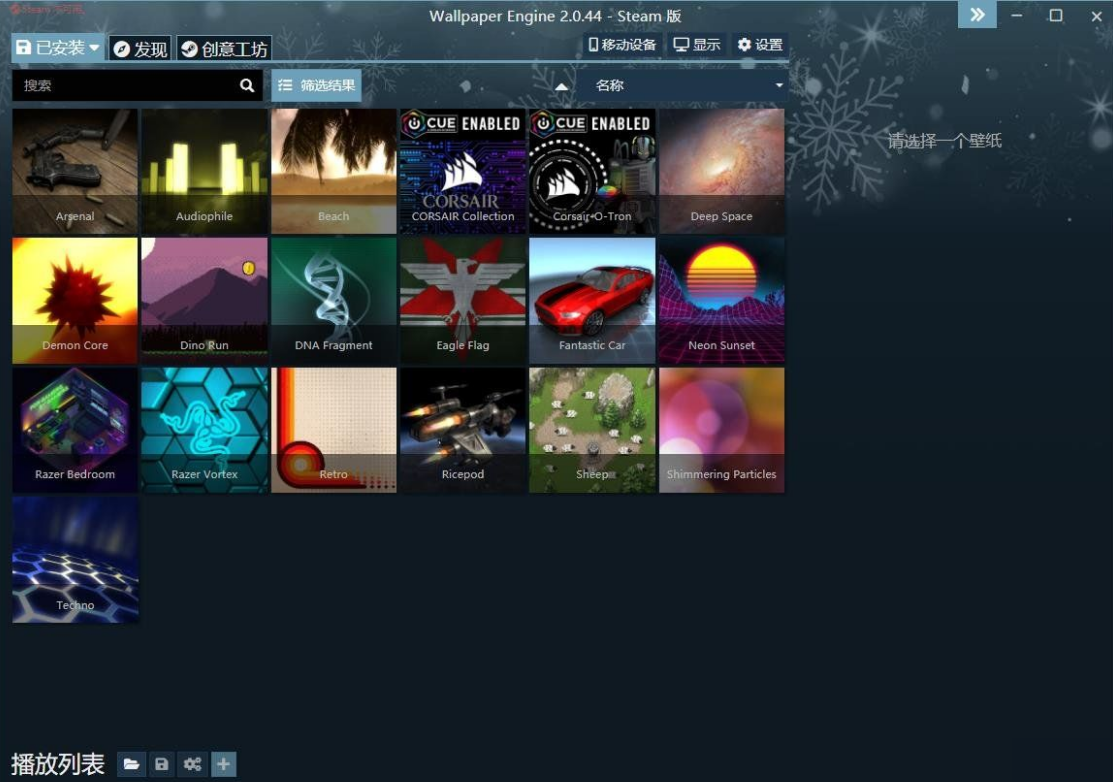
Task: Select the CORSAIR Collection wallpaper
Action: click(463, 171)
